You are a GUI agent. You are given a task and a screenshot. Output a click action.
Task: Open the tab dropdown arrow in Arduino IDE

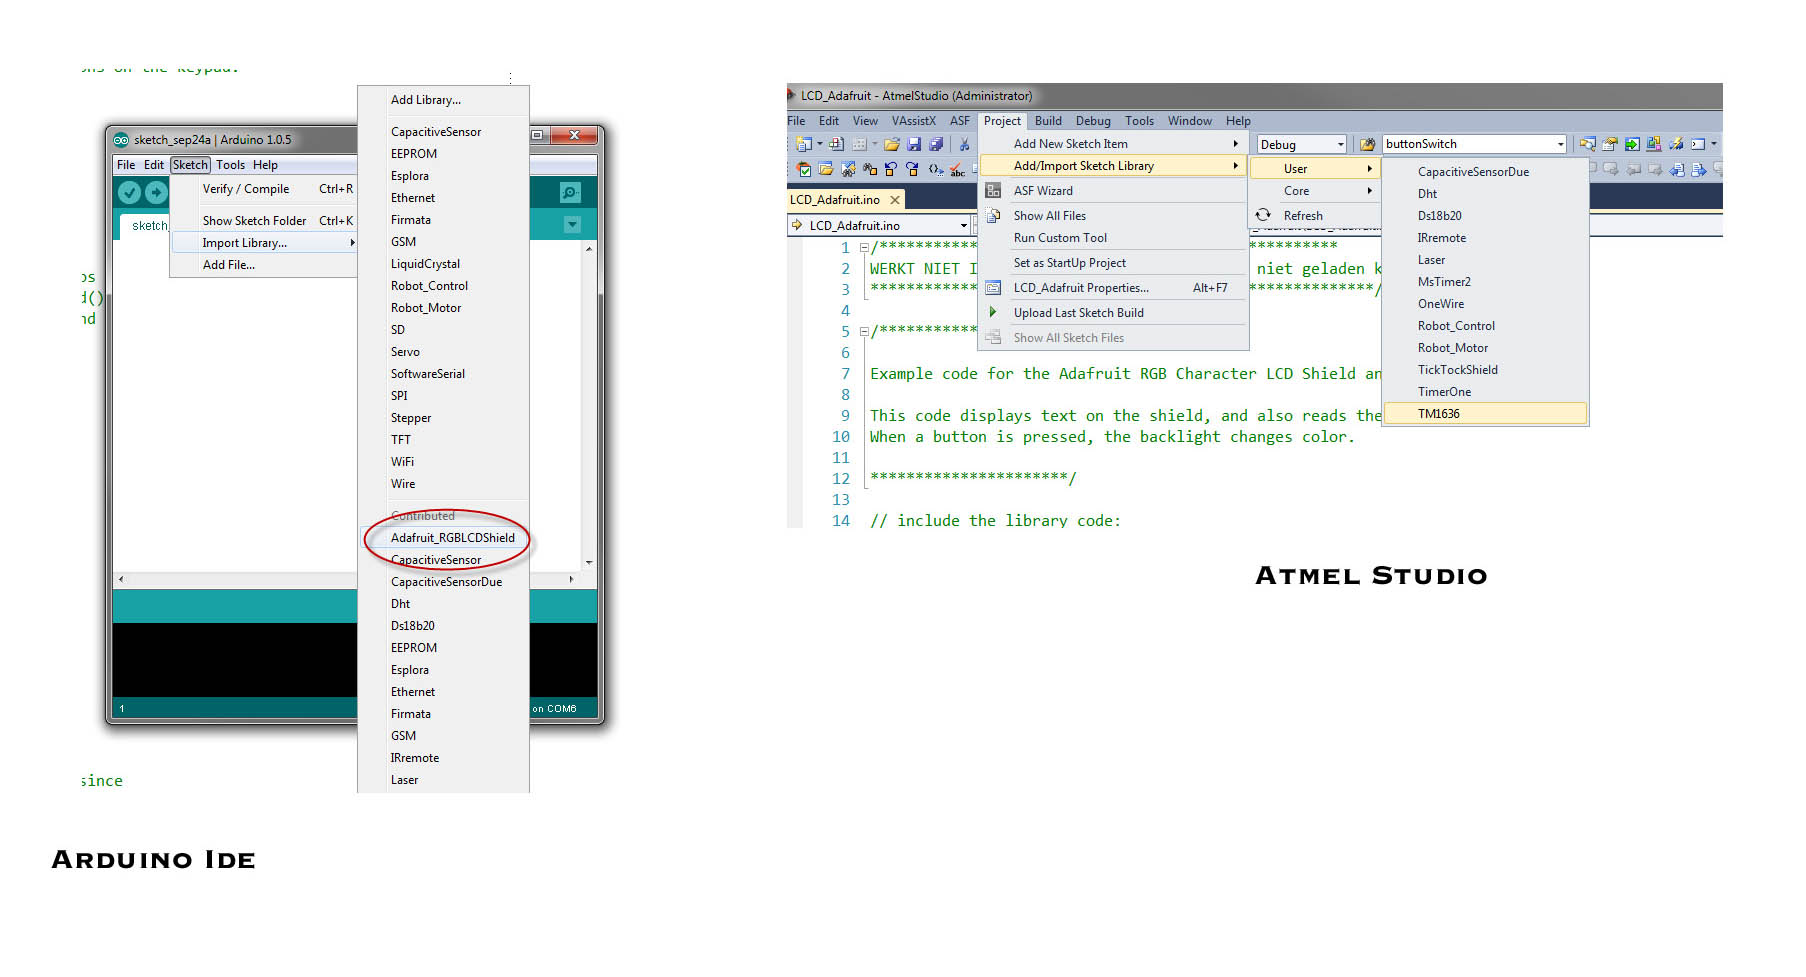572,225
